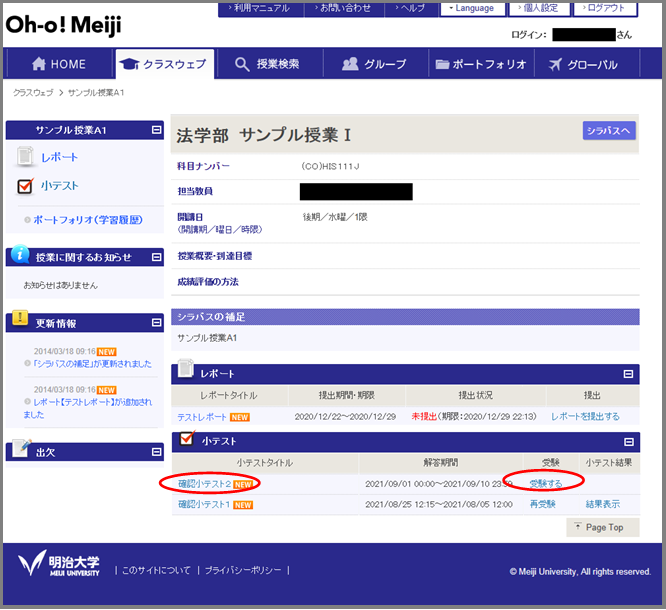
Task: Click the folder icon for ポートフォリオ
Action: (x=442, y=64)
